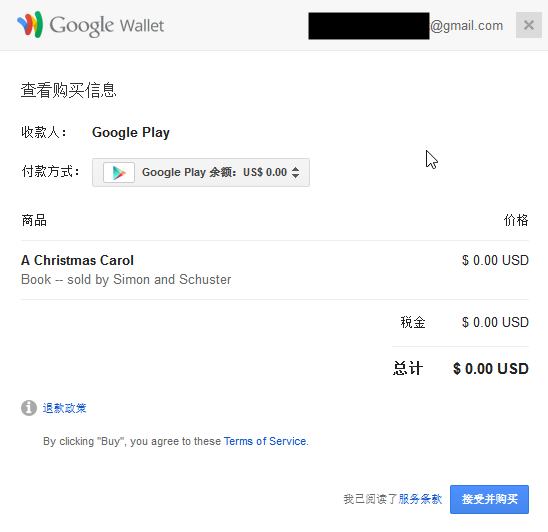Open the 退款政策 refund policy link
Screen dimensions: 548x532
pos(64,408)
